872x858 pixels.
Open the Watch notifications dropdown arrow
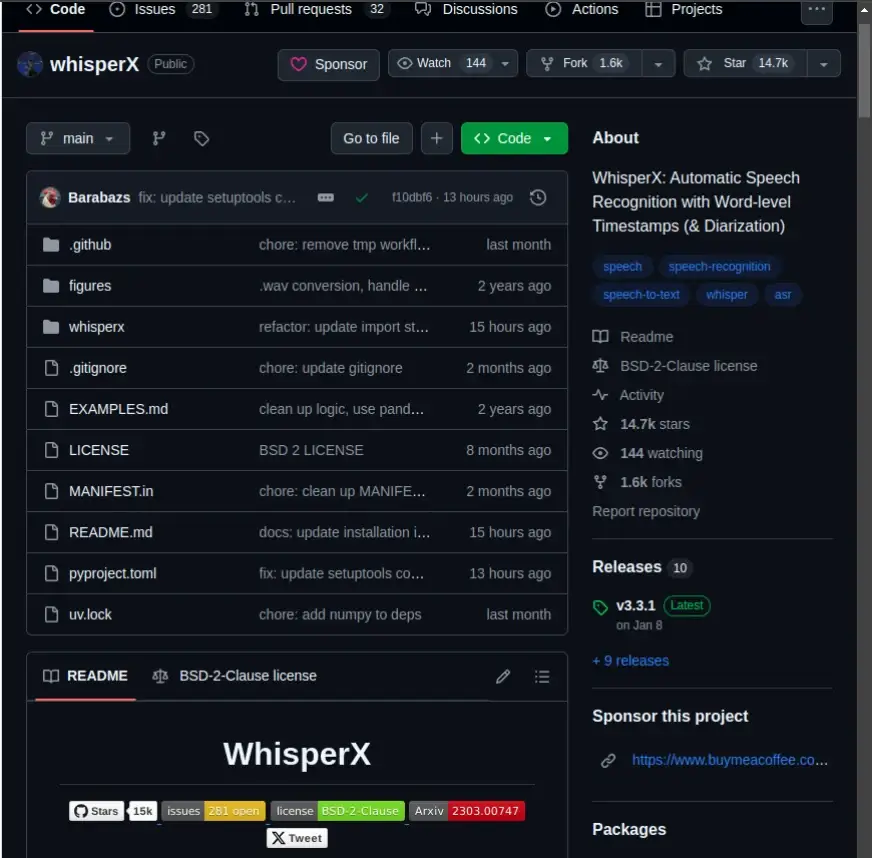point(505,63)
